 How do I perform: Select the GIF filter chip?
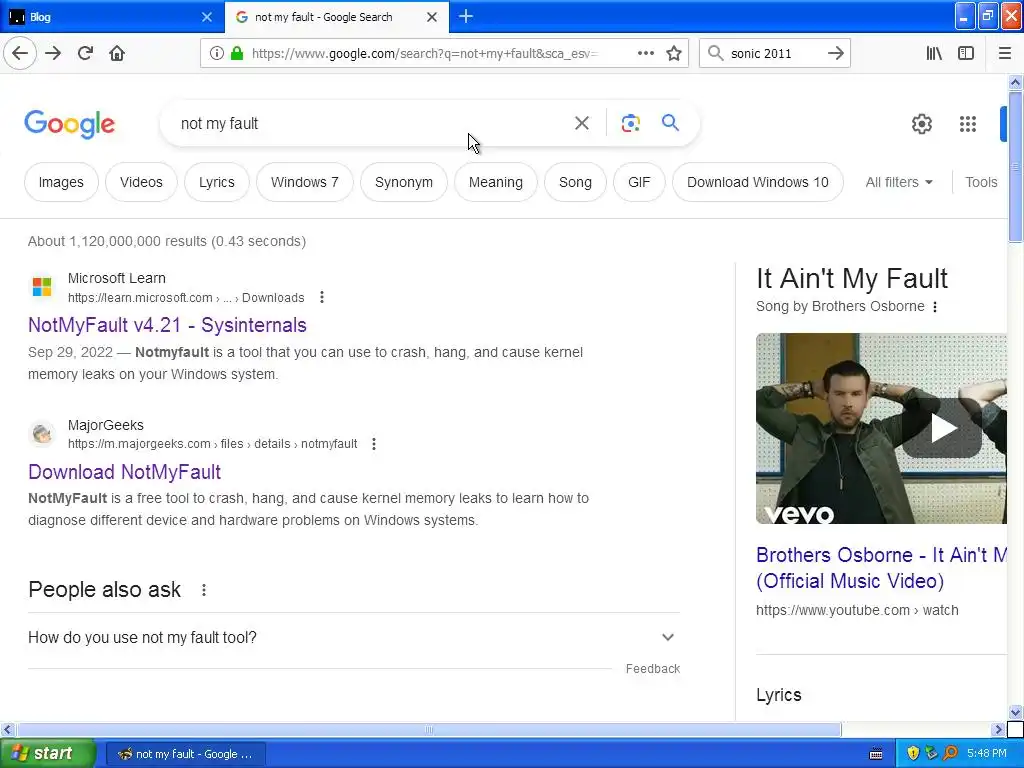coord(639,182)
